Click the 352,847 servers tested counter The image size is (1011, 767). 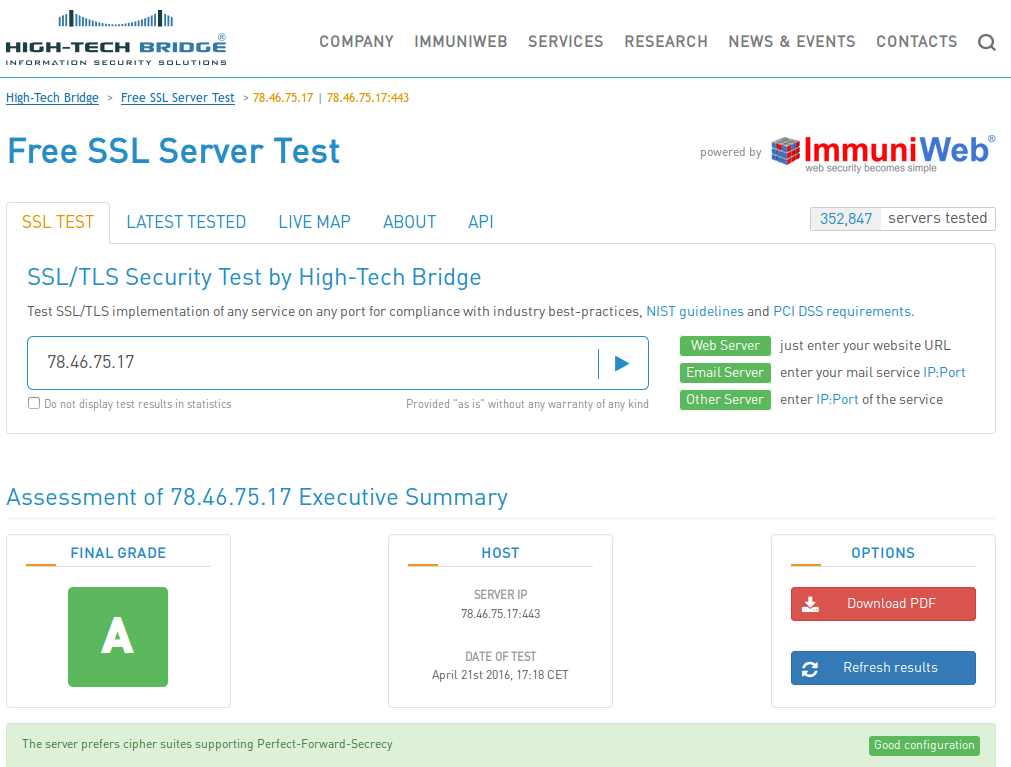[x=903, y=218]
